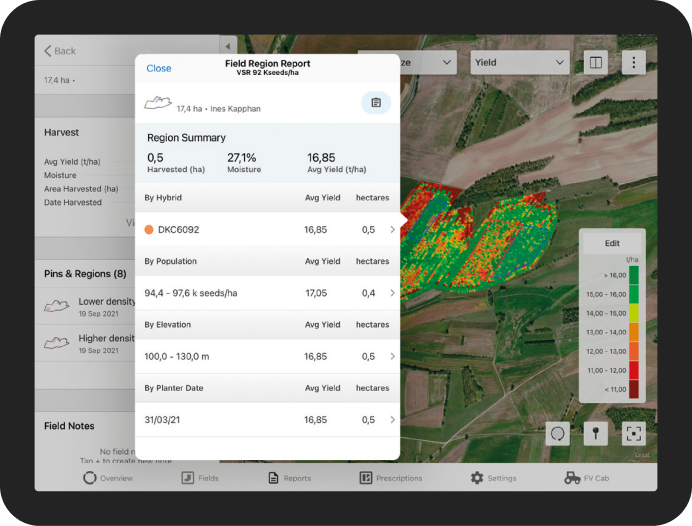Switch to the Fields tab

(200, 478)
